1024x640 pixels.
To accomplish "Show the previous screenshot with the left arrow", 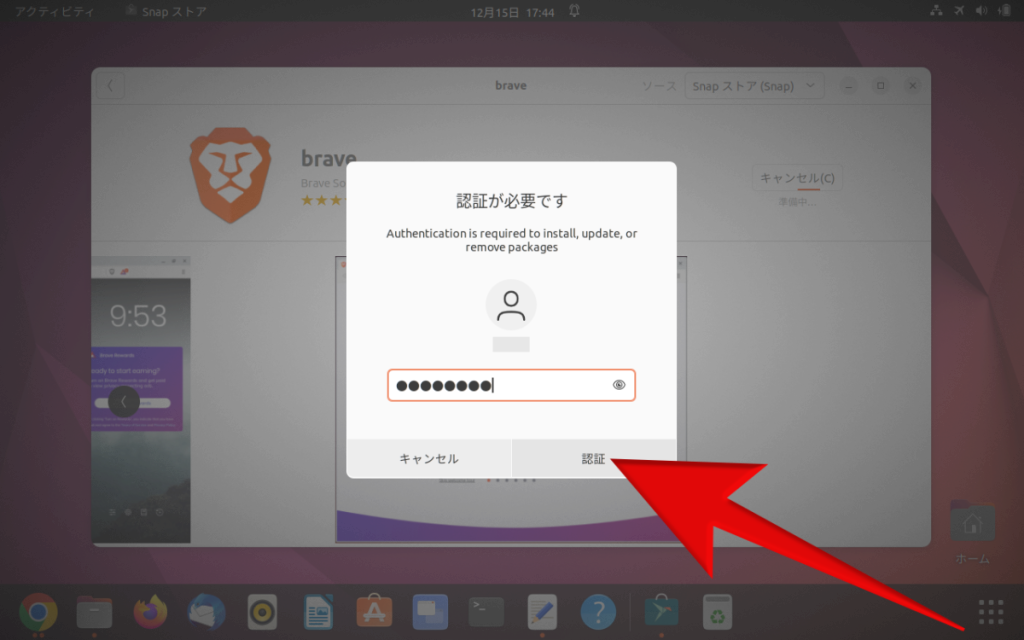I will point(123,402).
